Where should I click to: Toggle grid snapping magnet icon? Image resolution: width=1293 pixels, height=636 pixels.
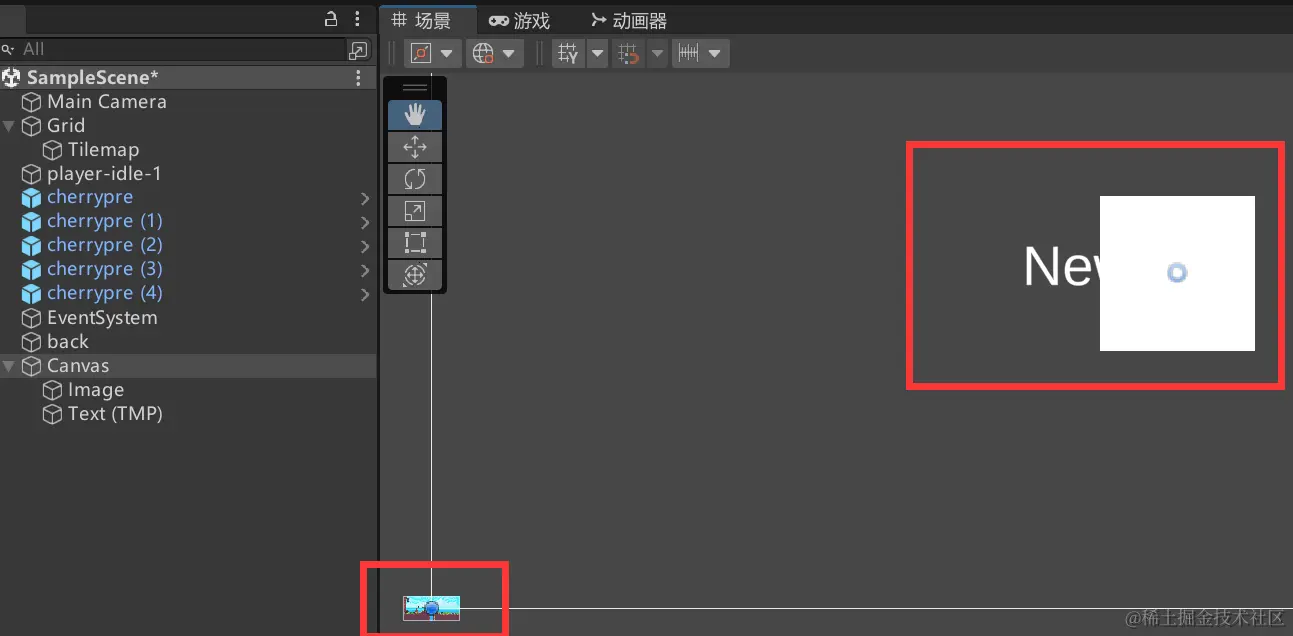628,53
